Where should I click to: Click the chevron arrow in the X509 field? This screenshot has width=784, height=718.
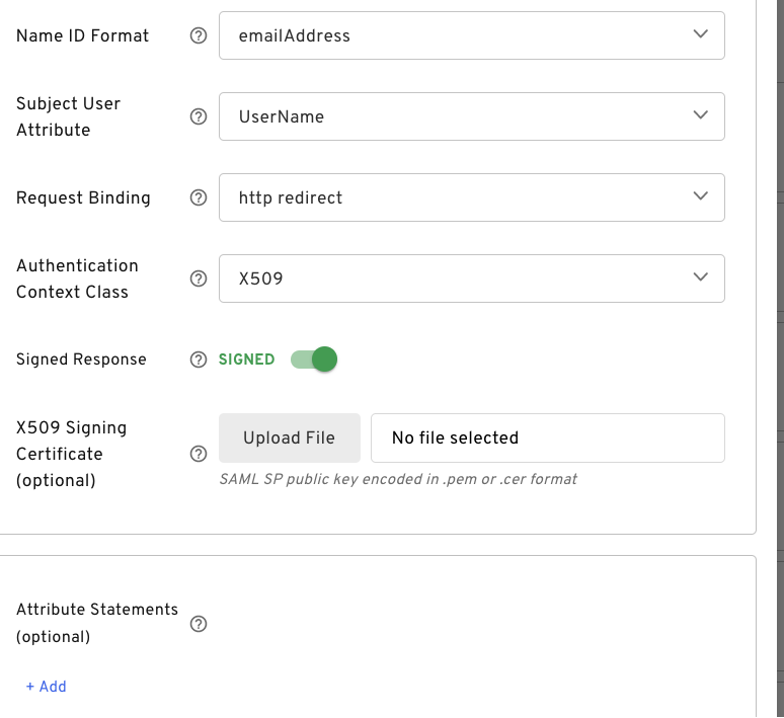click(x=700, y=278)
